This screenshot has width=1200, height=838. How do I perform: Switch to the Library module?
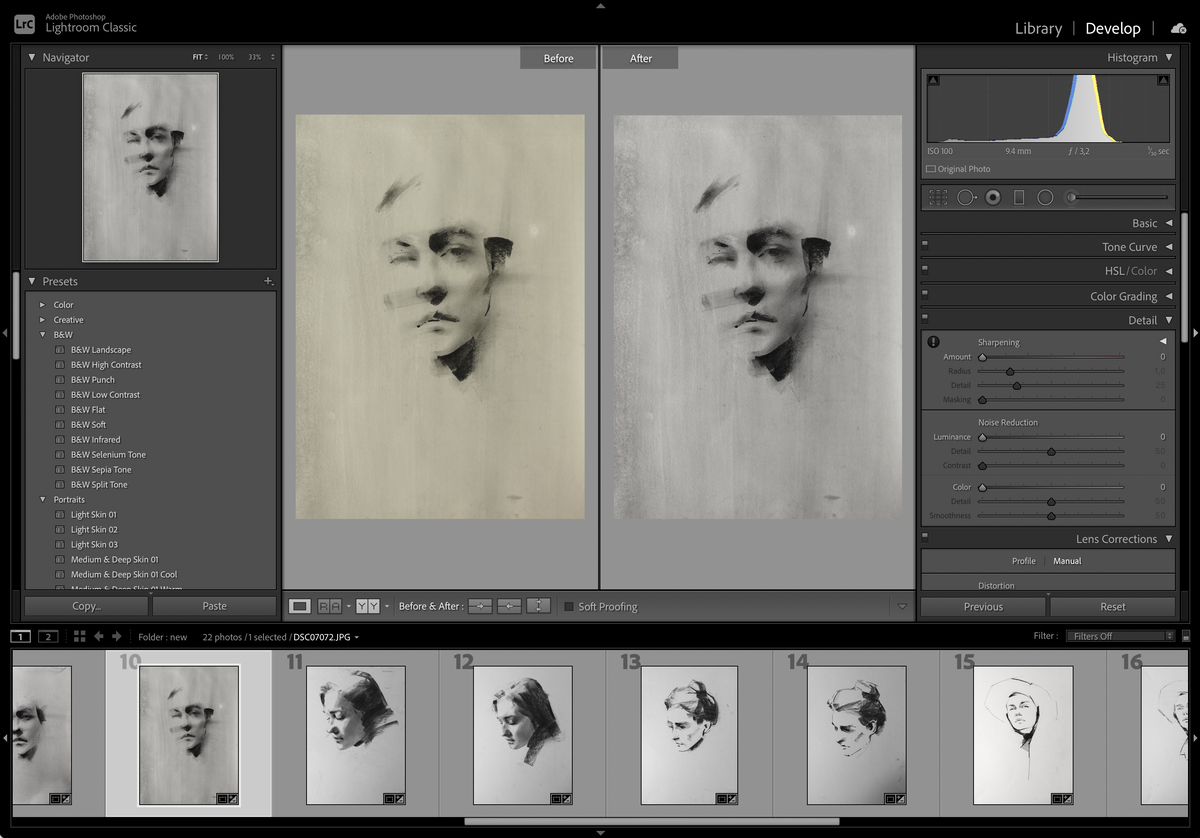point(1038,28)
